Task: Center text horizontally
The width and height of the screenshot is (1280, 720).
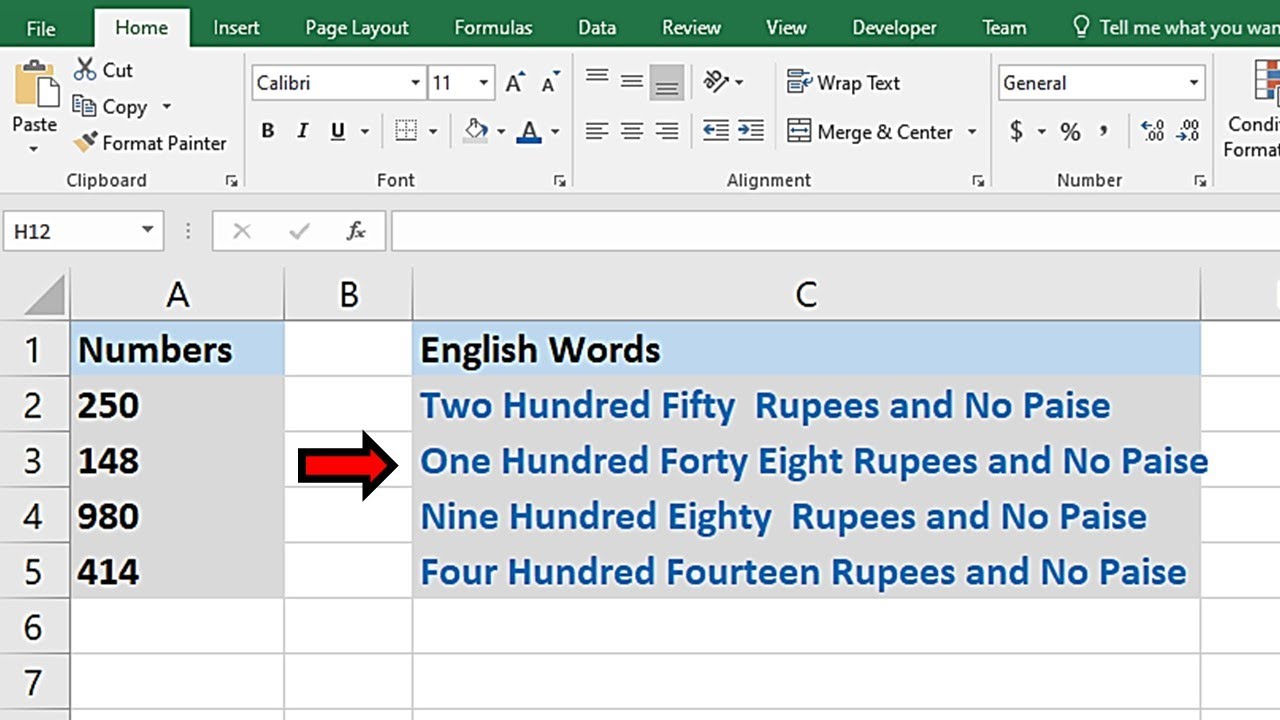Action: pyautogui.click(x=632, y=131)
